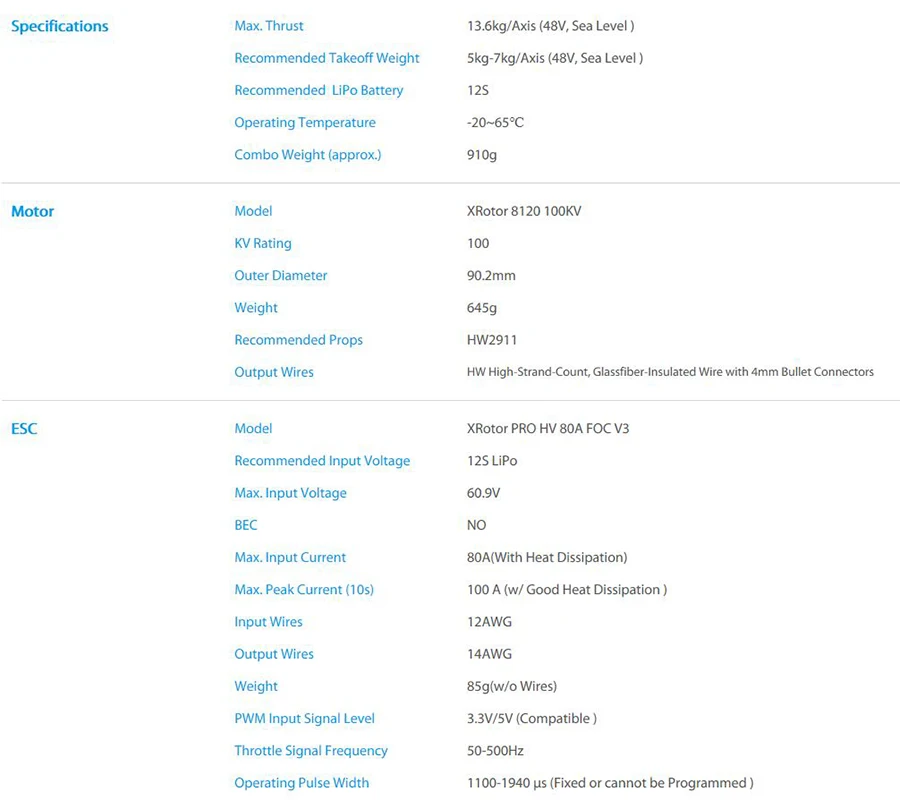This screenshot has height=800, width=900.
Task: Select the '80A(With Heat Dissipation)' value
Action: (x=546, y=557)
